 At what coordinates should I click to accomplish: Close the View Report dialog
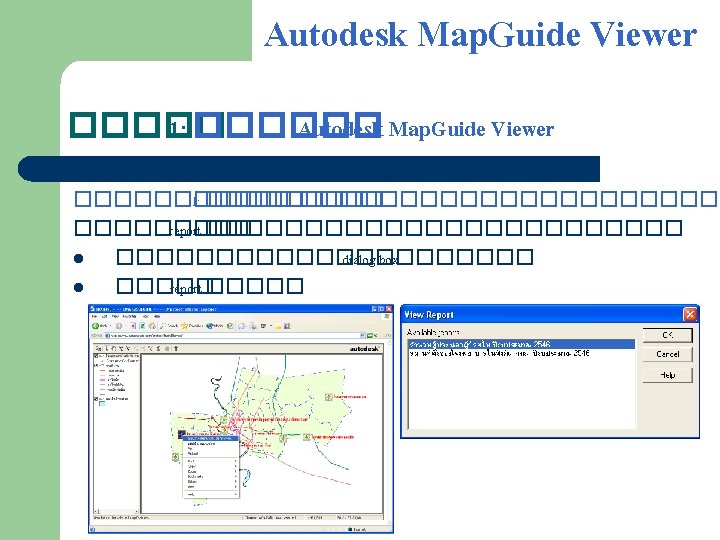pos(690,315)
